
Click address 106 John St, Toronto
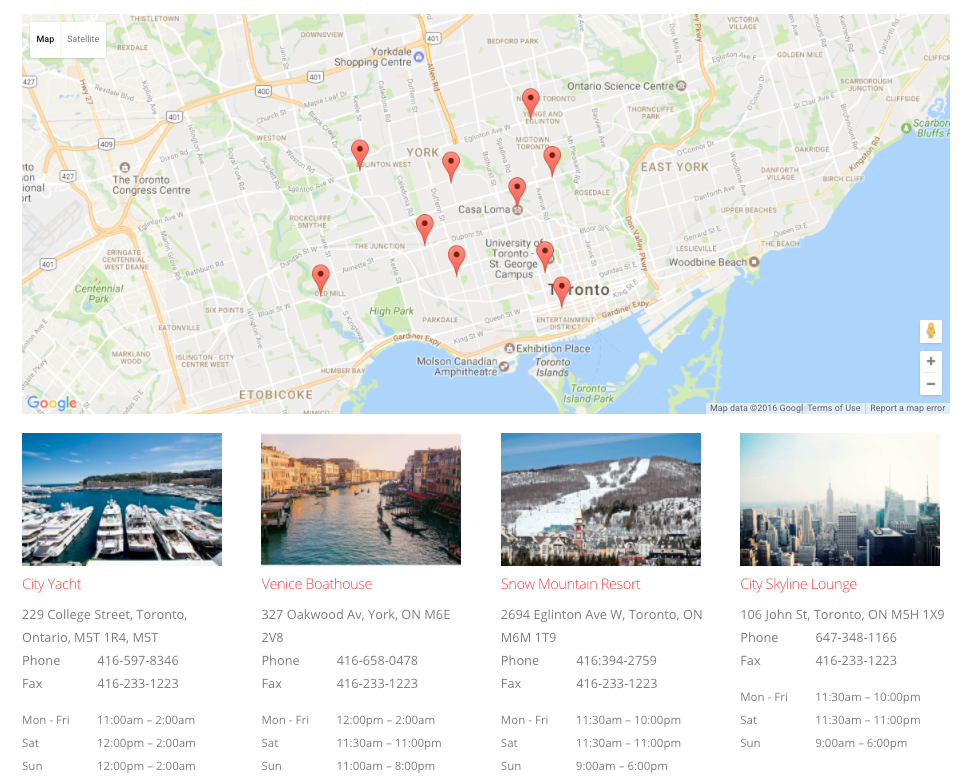click(842, 615)
